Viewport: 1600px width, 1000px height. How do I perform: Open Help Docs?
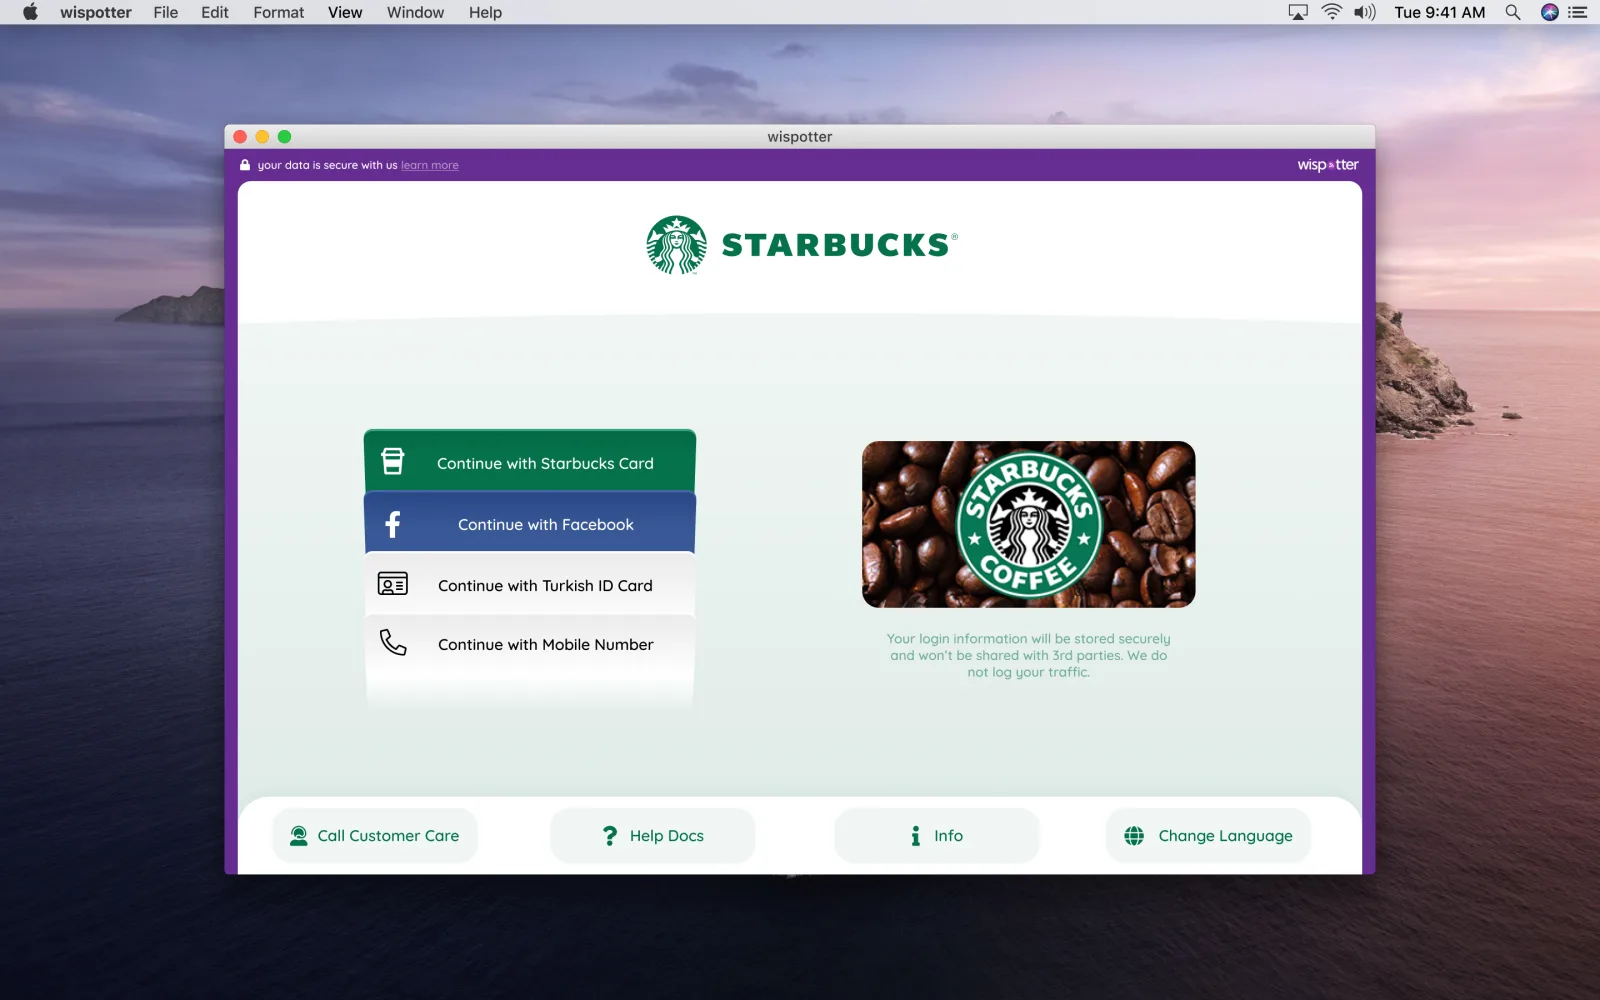click(x=653, y=836)
